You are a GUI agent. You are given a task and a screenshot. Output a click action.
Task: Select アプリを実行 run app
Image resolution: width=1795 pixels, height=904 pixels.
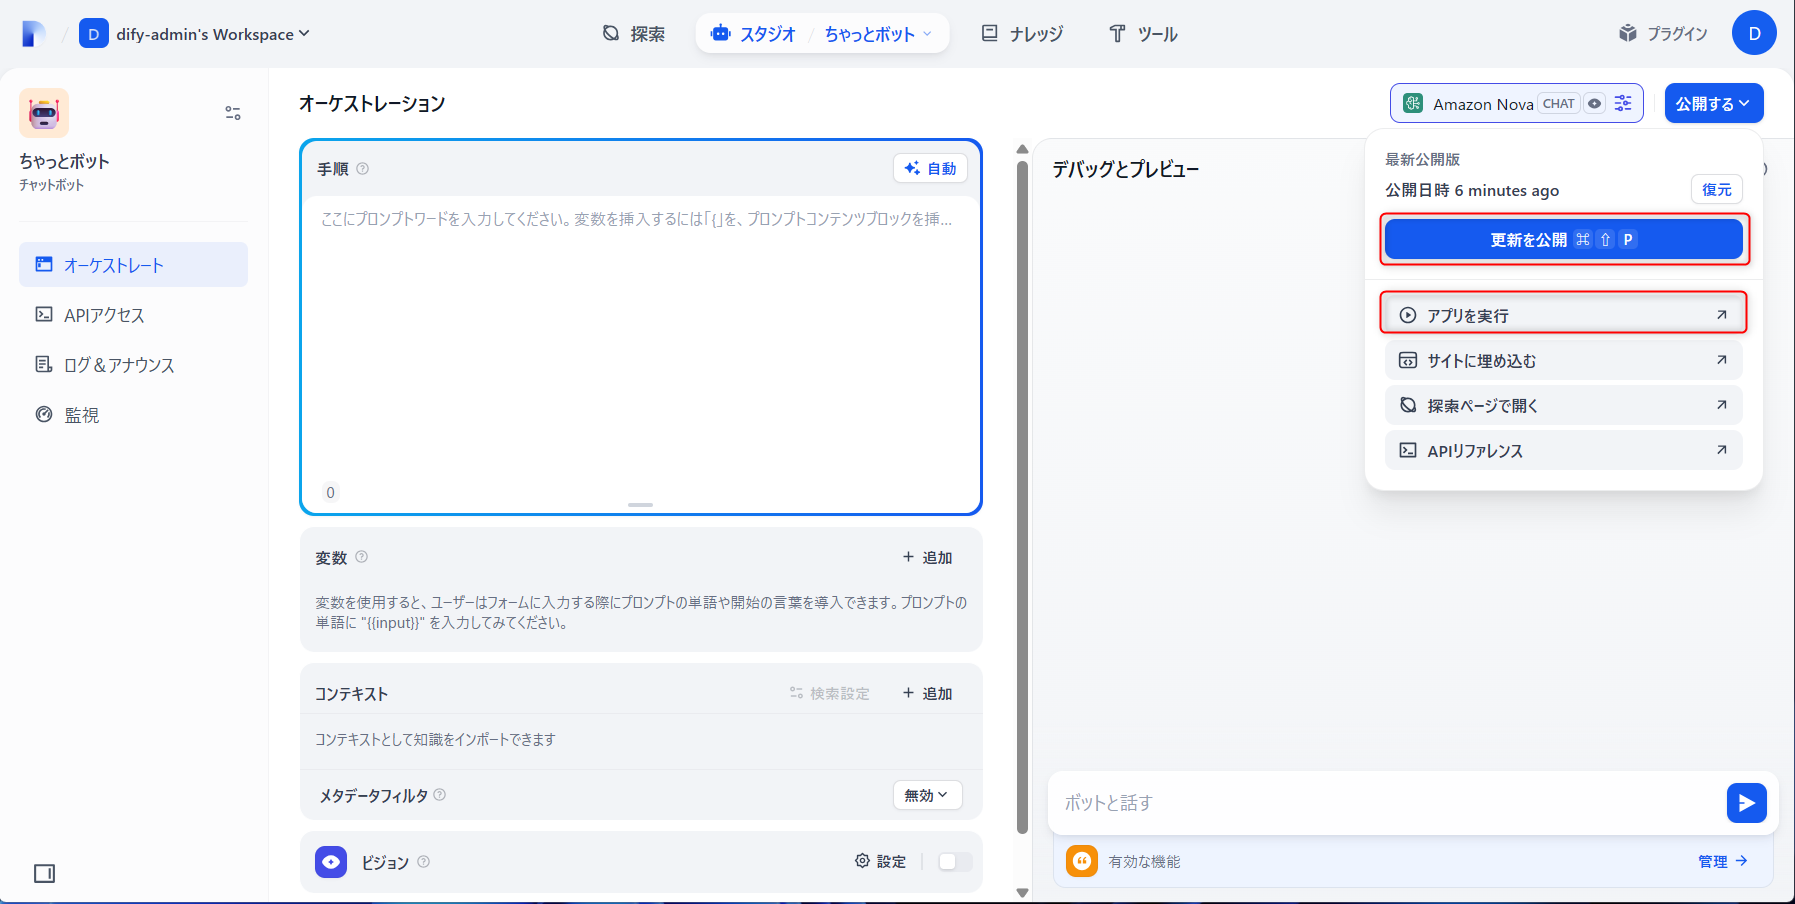pos(1564,315)
